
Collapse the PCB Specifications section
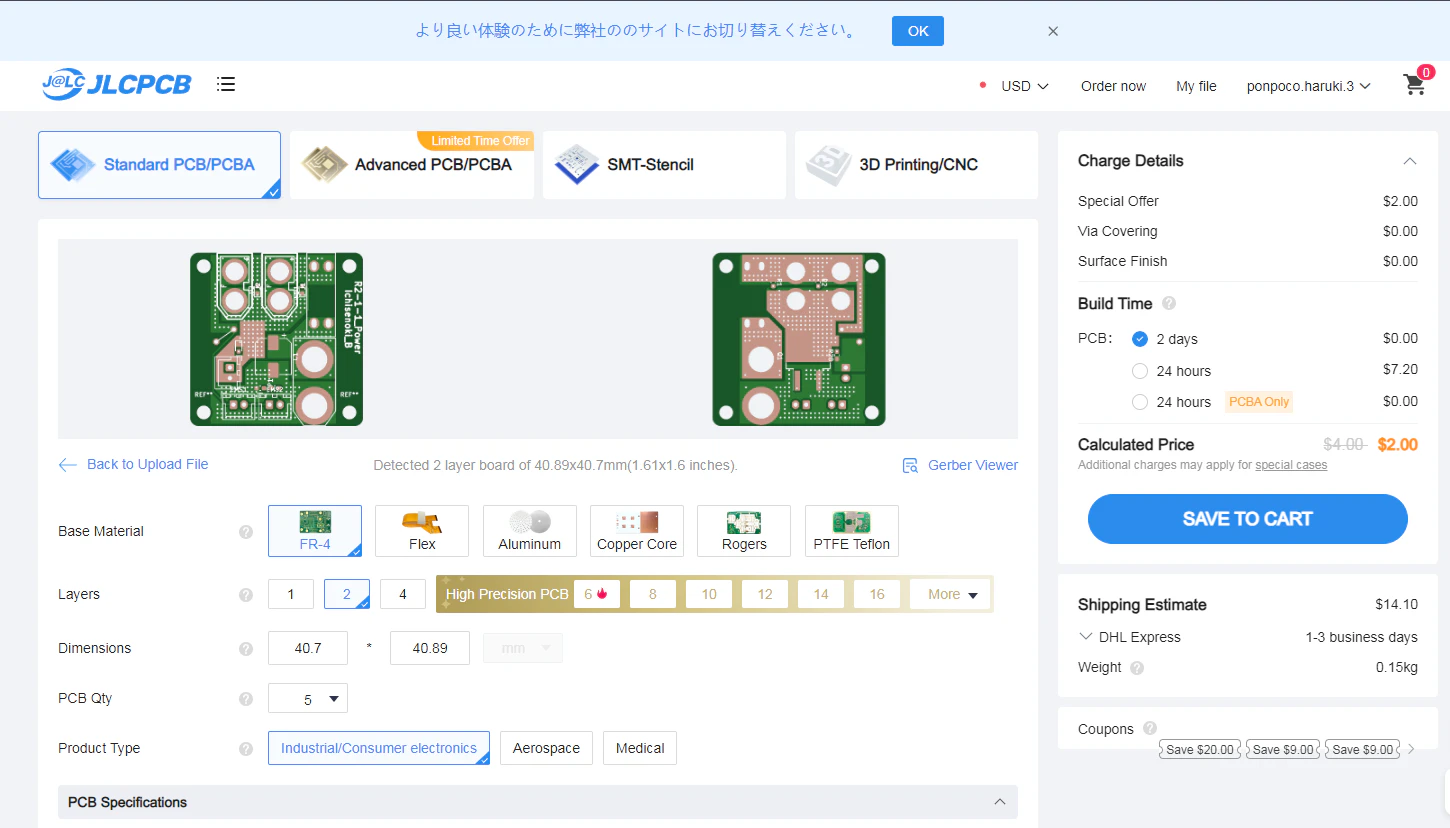pos(999,802)
